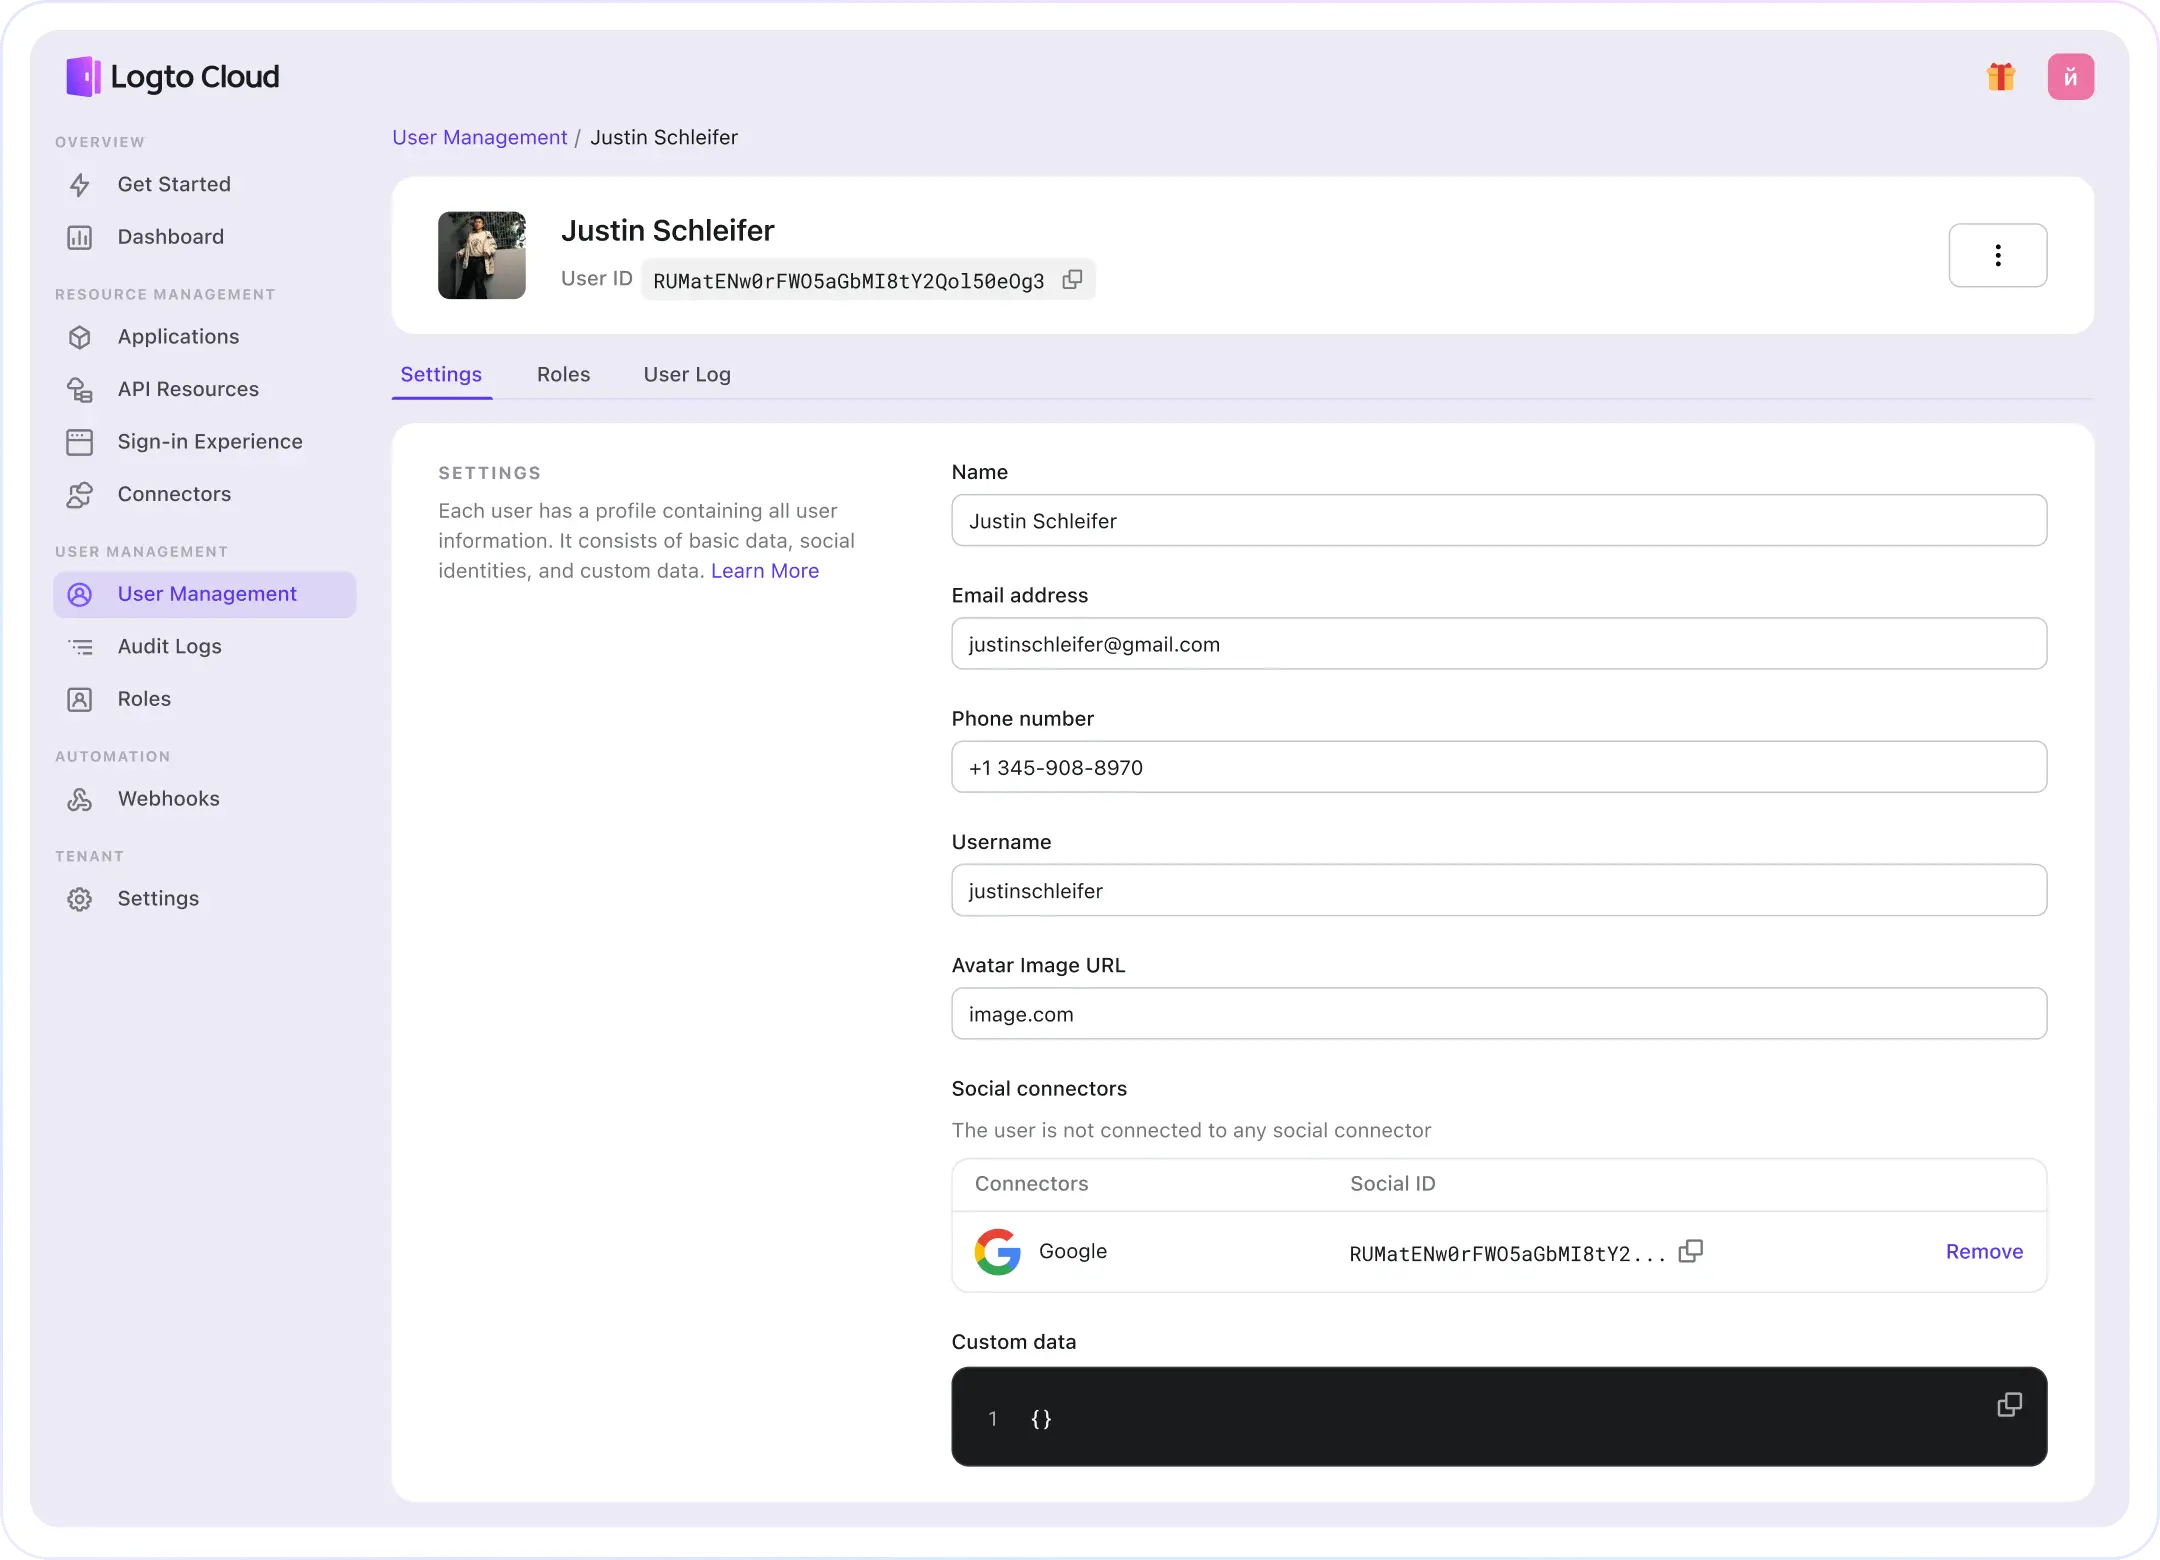Switch to the User Log tab
This screenshot has height=1560, width=2160.
(x=687, y=374)
